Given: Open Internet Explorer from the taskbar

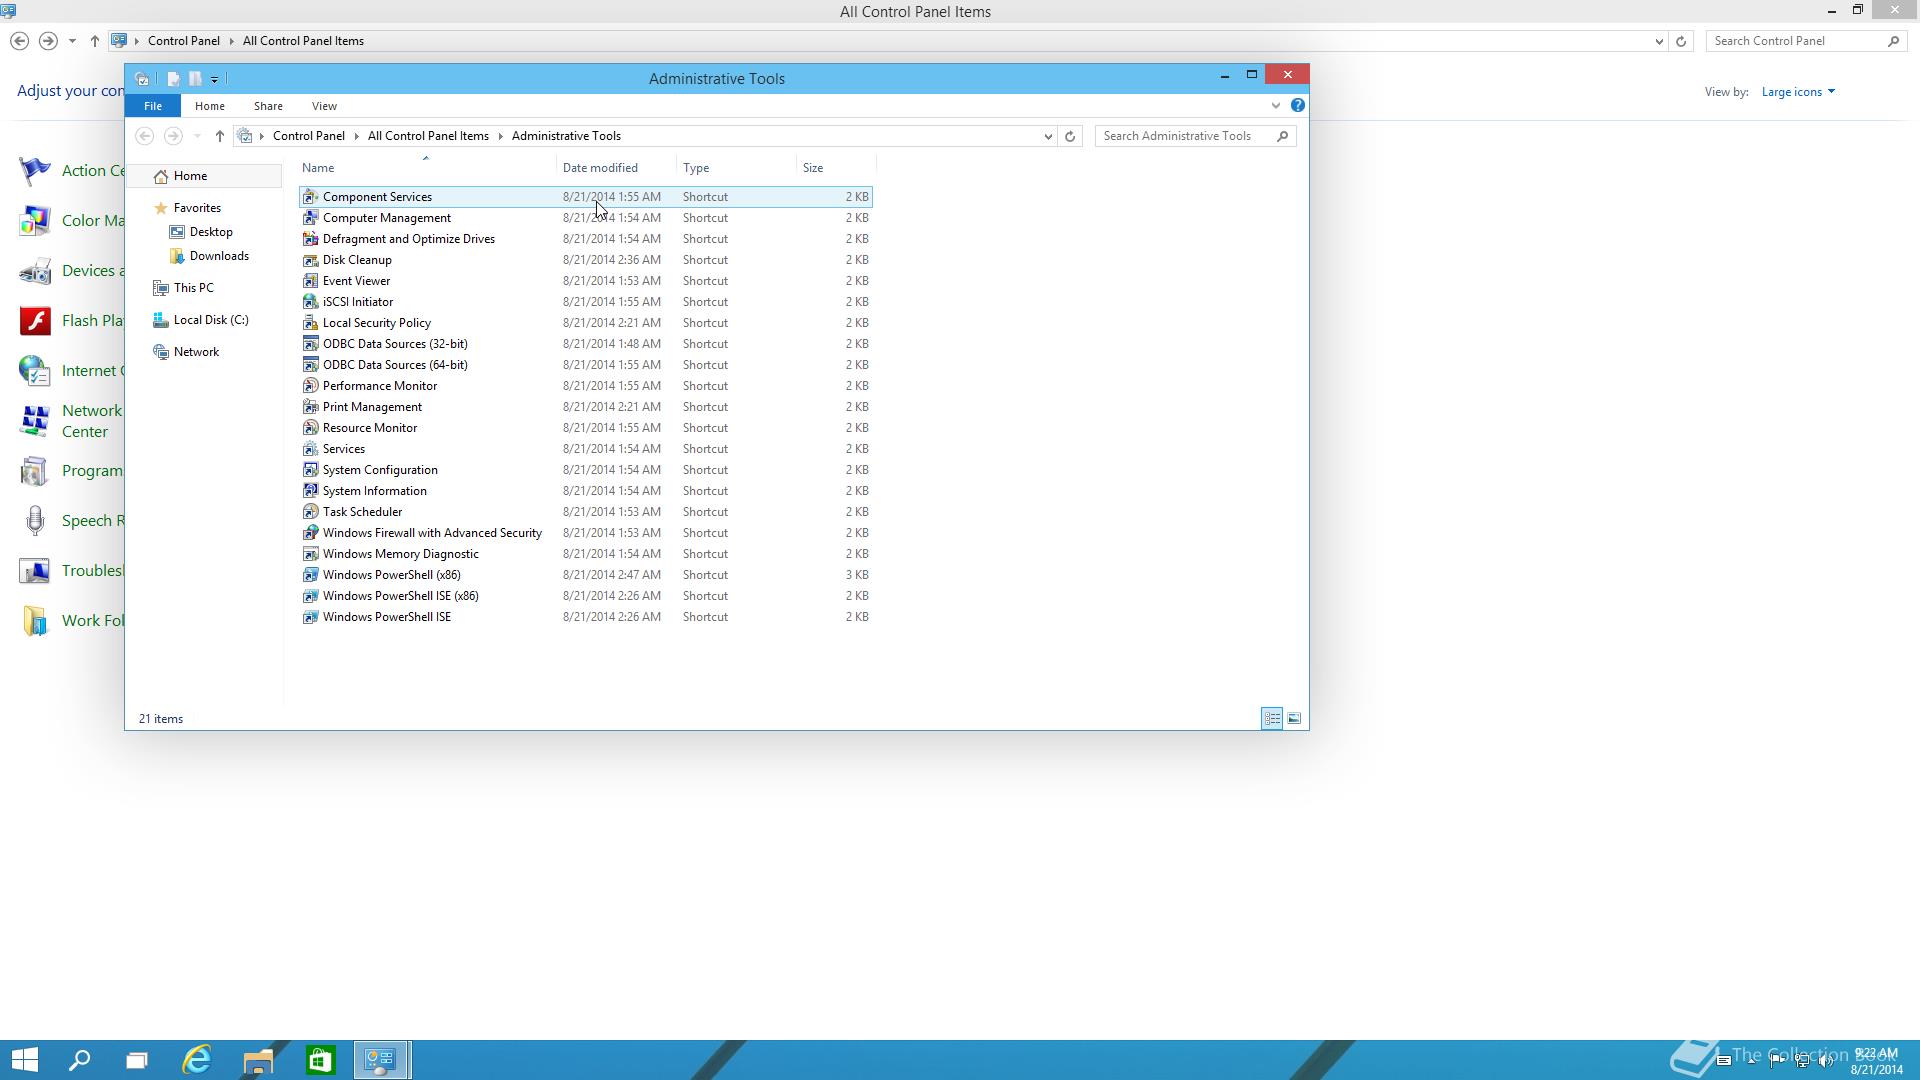Looking at the screenshot, I should pyautogui.click(x=198, y=1060).
